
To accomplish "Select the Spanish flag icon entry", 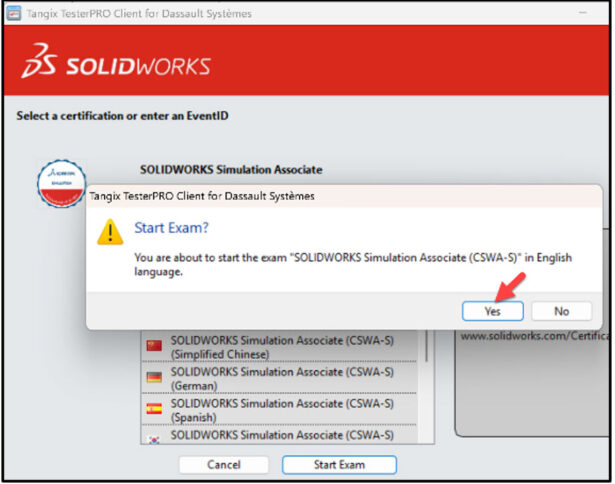I will [x=154, y=409].
